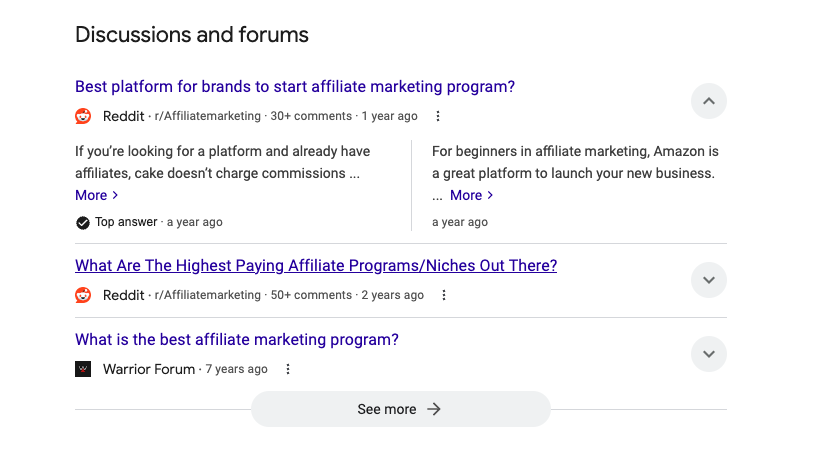Open options menu for the Warrior Forum result
821x453 pixels.
pos(288,369)
